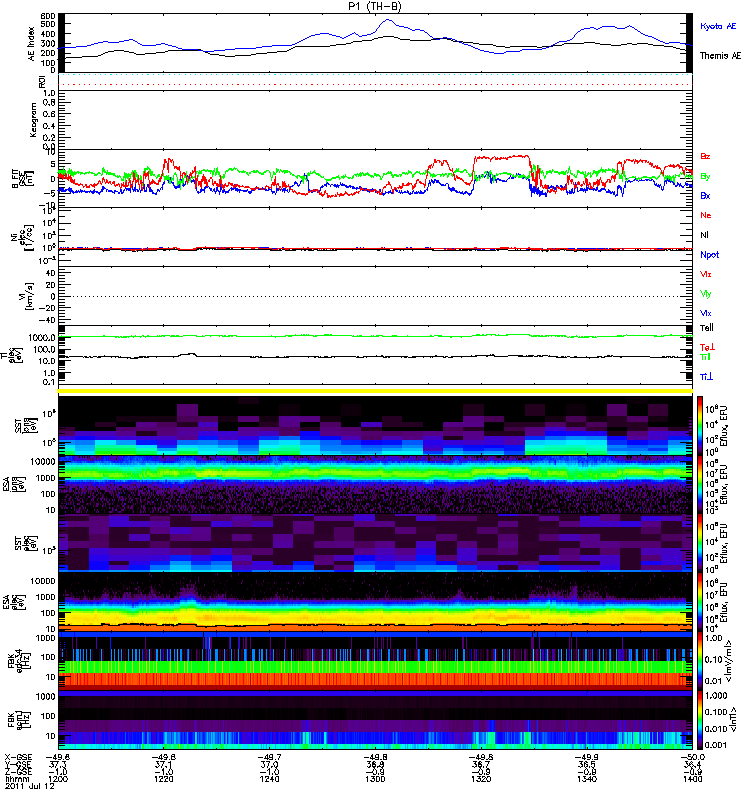Click the 600 tick on AE Index axis

(48, 16)
